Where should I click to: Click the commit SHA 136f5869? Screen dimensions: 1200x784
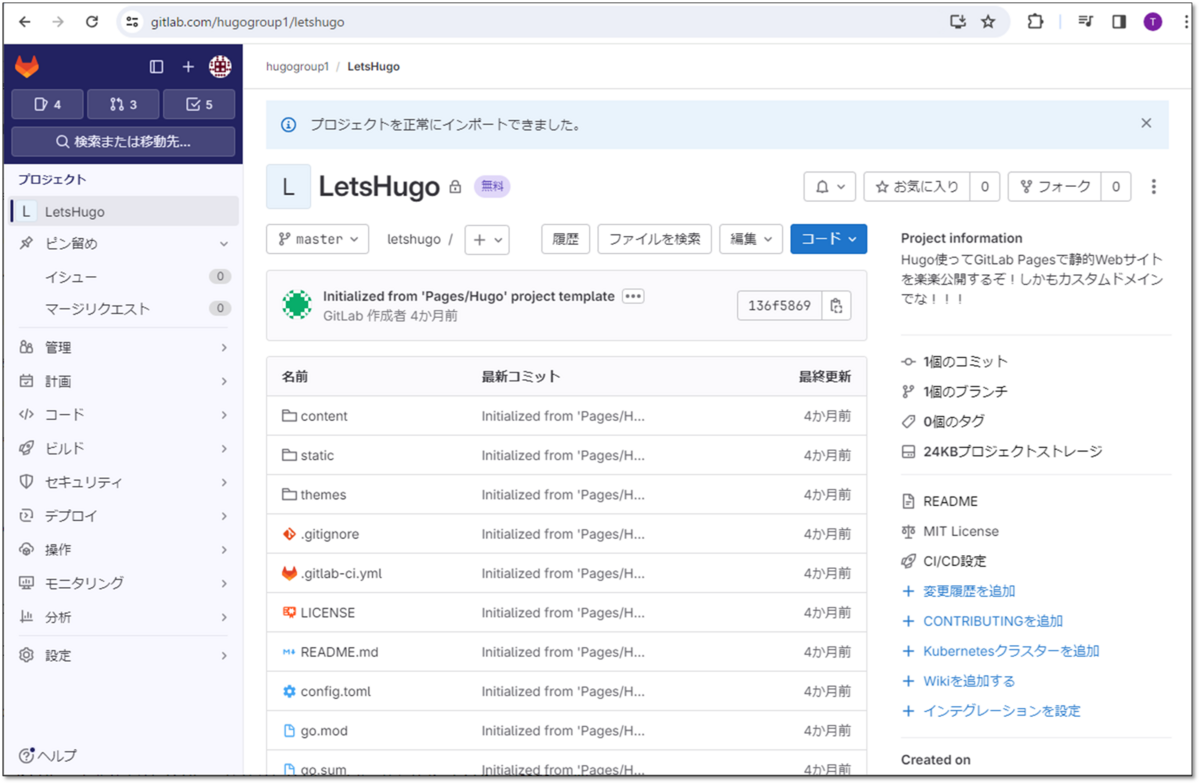(x=780, y=306)
